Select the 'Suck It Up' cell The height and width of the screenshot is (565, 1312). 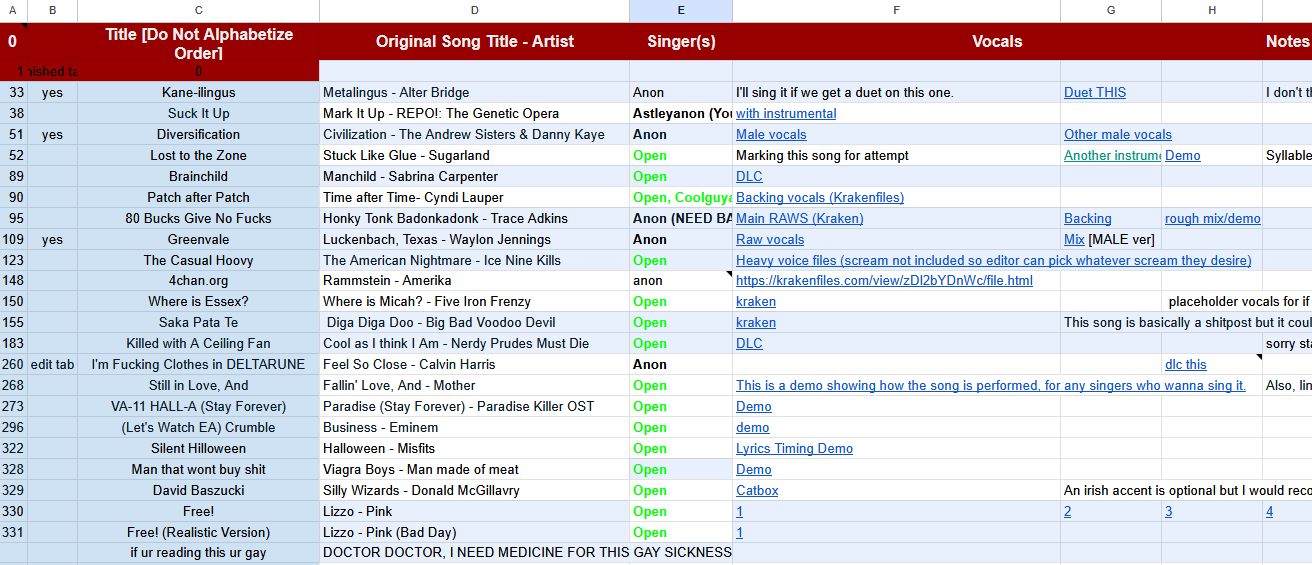click(x=199, y=113)
